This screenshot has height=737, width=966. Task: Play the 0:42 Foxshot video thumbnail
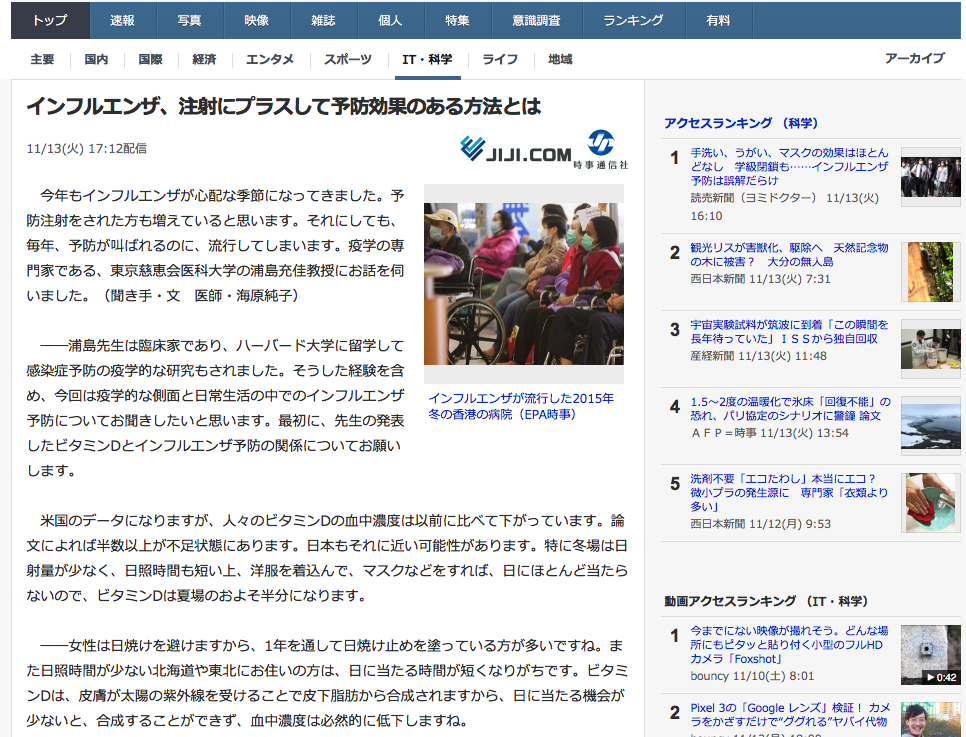pyautogui.click(x=930, y=655)
